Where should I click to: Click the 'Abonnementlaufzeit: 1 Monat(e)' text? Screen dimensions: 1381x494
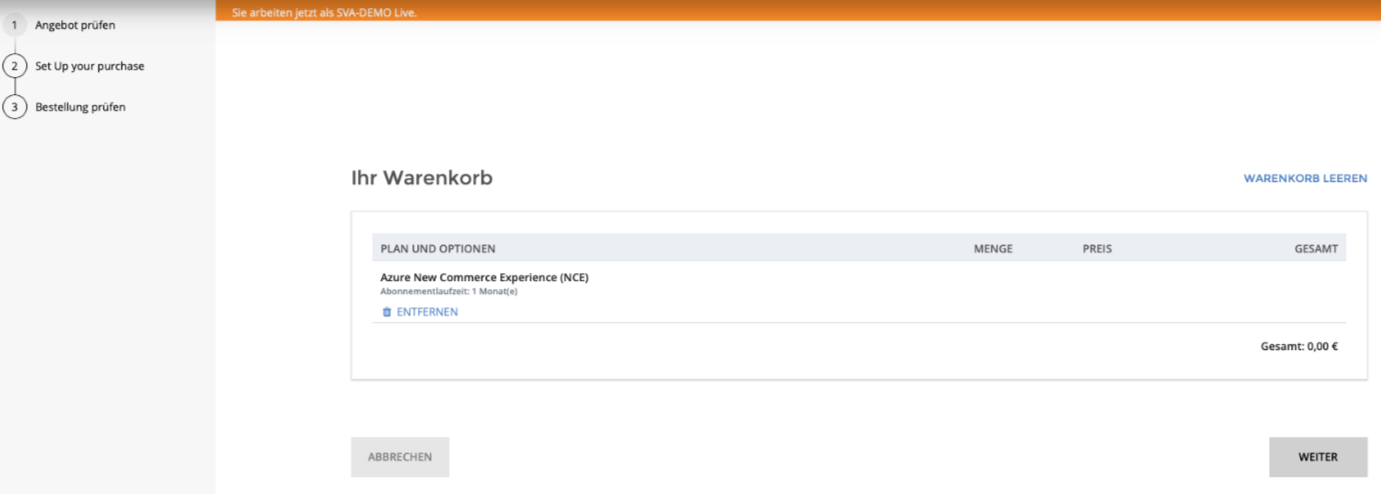pyautogui.click(x=448, y=292)
